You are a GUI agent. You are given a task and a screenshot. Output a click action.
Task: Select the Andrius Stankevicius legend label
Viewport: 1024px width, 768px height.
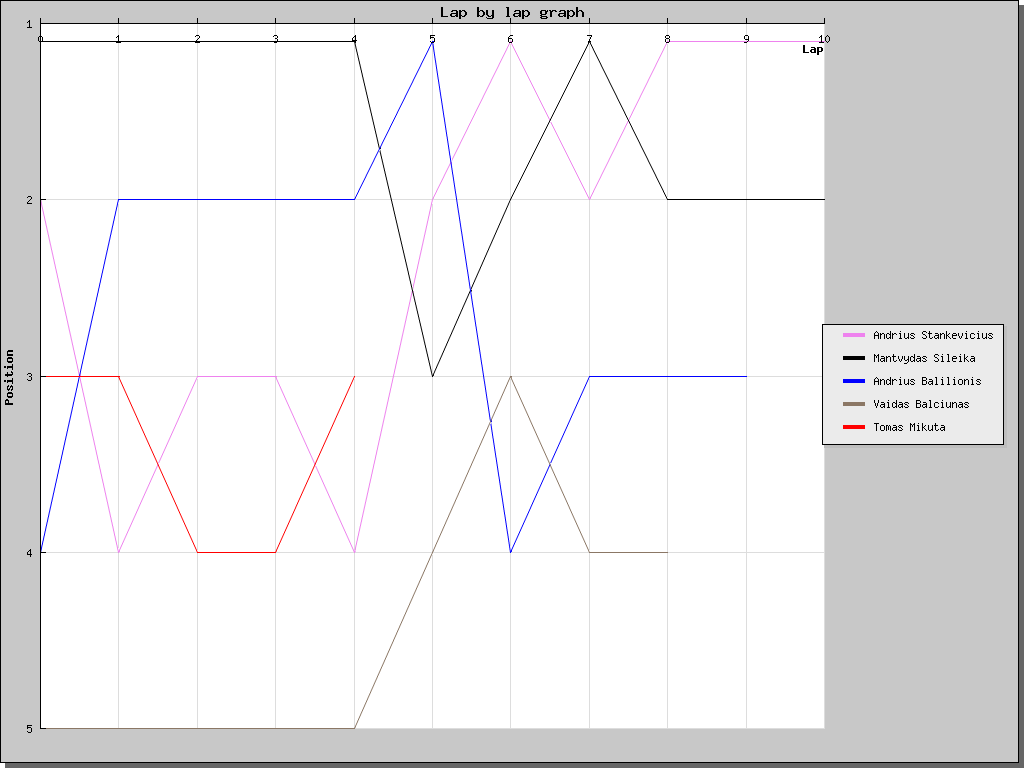[933, 335]
